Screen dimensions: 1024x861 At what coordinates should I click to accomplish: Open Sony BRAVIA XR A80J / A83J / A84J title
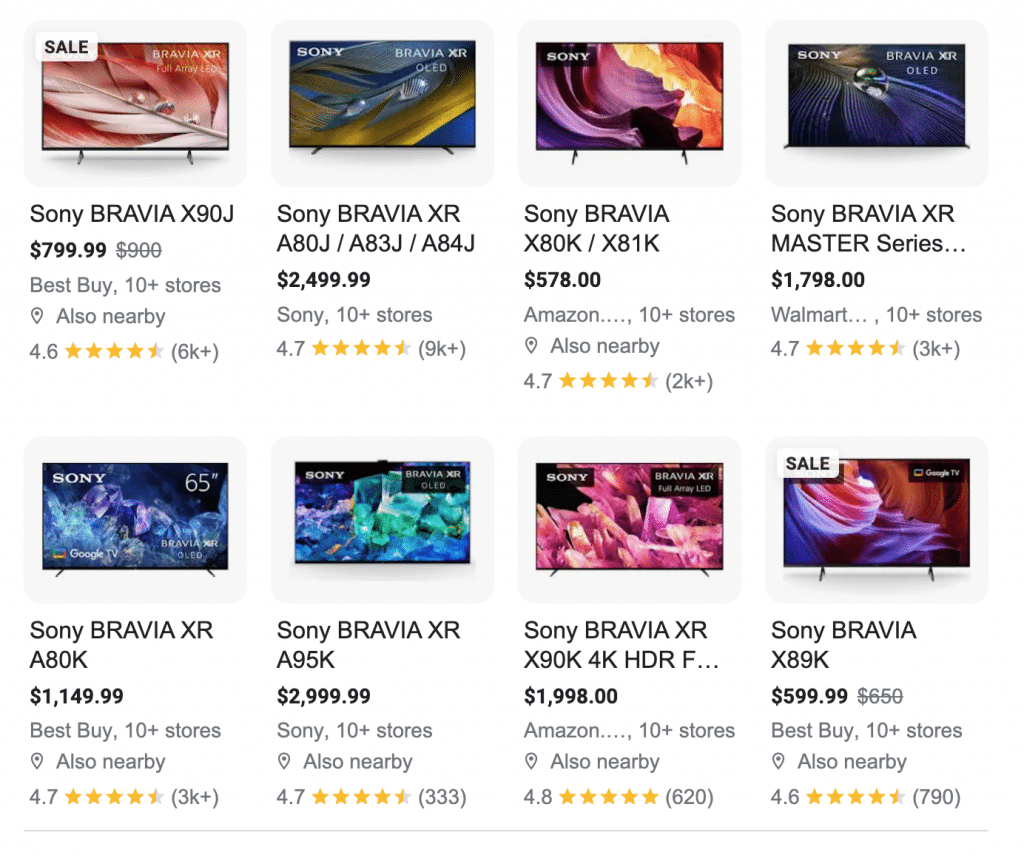click(x=376, y=229)
